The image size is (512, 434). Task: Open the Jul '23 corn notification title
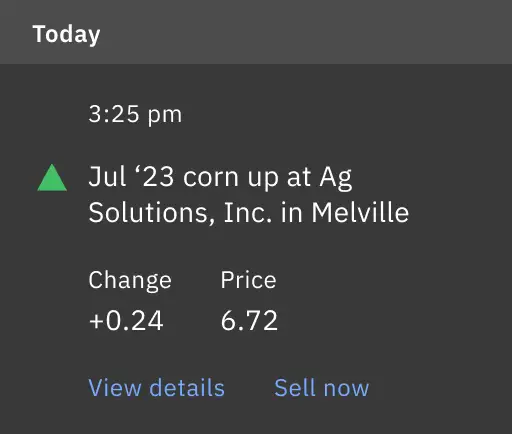coord(248,195)
